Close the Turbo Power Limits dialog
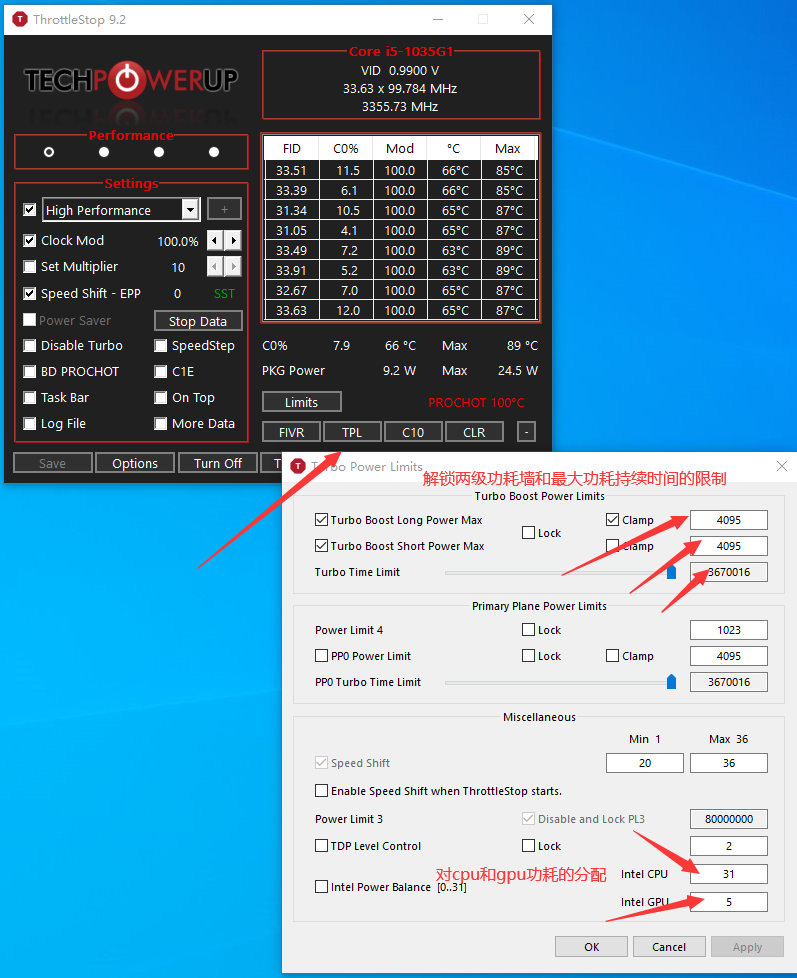This screenshot has width=797, height=978. click(781, 466)
